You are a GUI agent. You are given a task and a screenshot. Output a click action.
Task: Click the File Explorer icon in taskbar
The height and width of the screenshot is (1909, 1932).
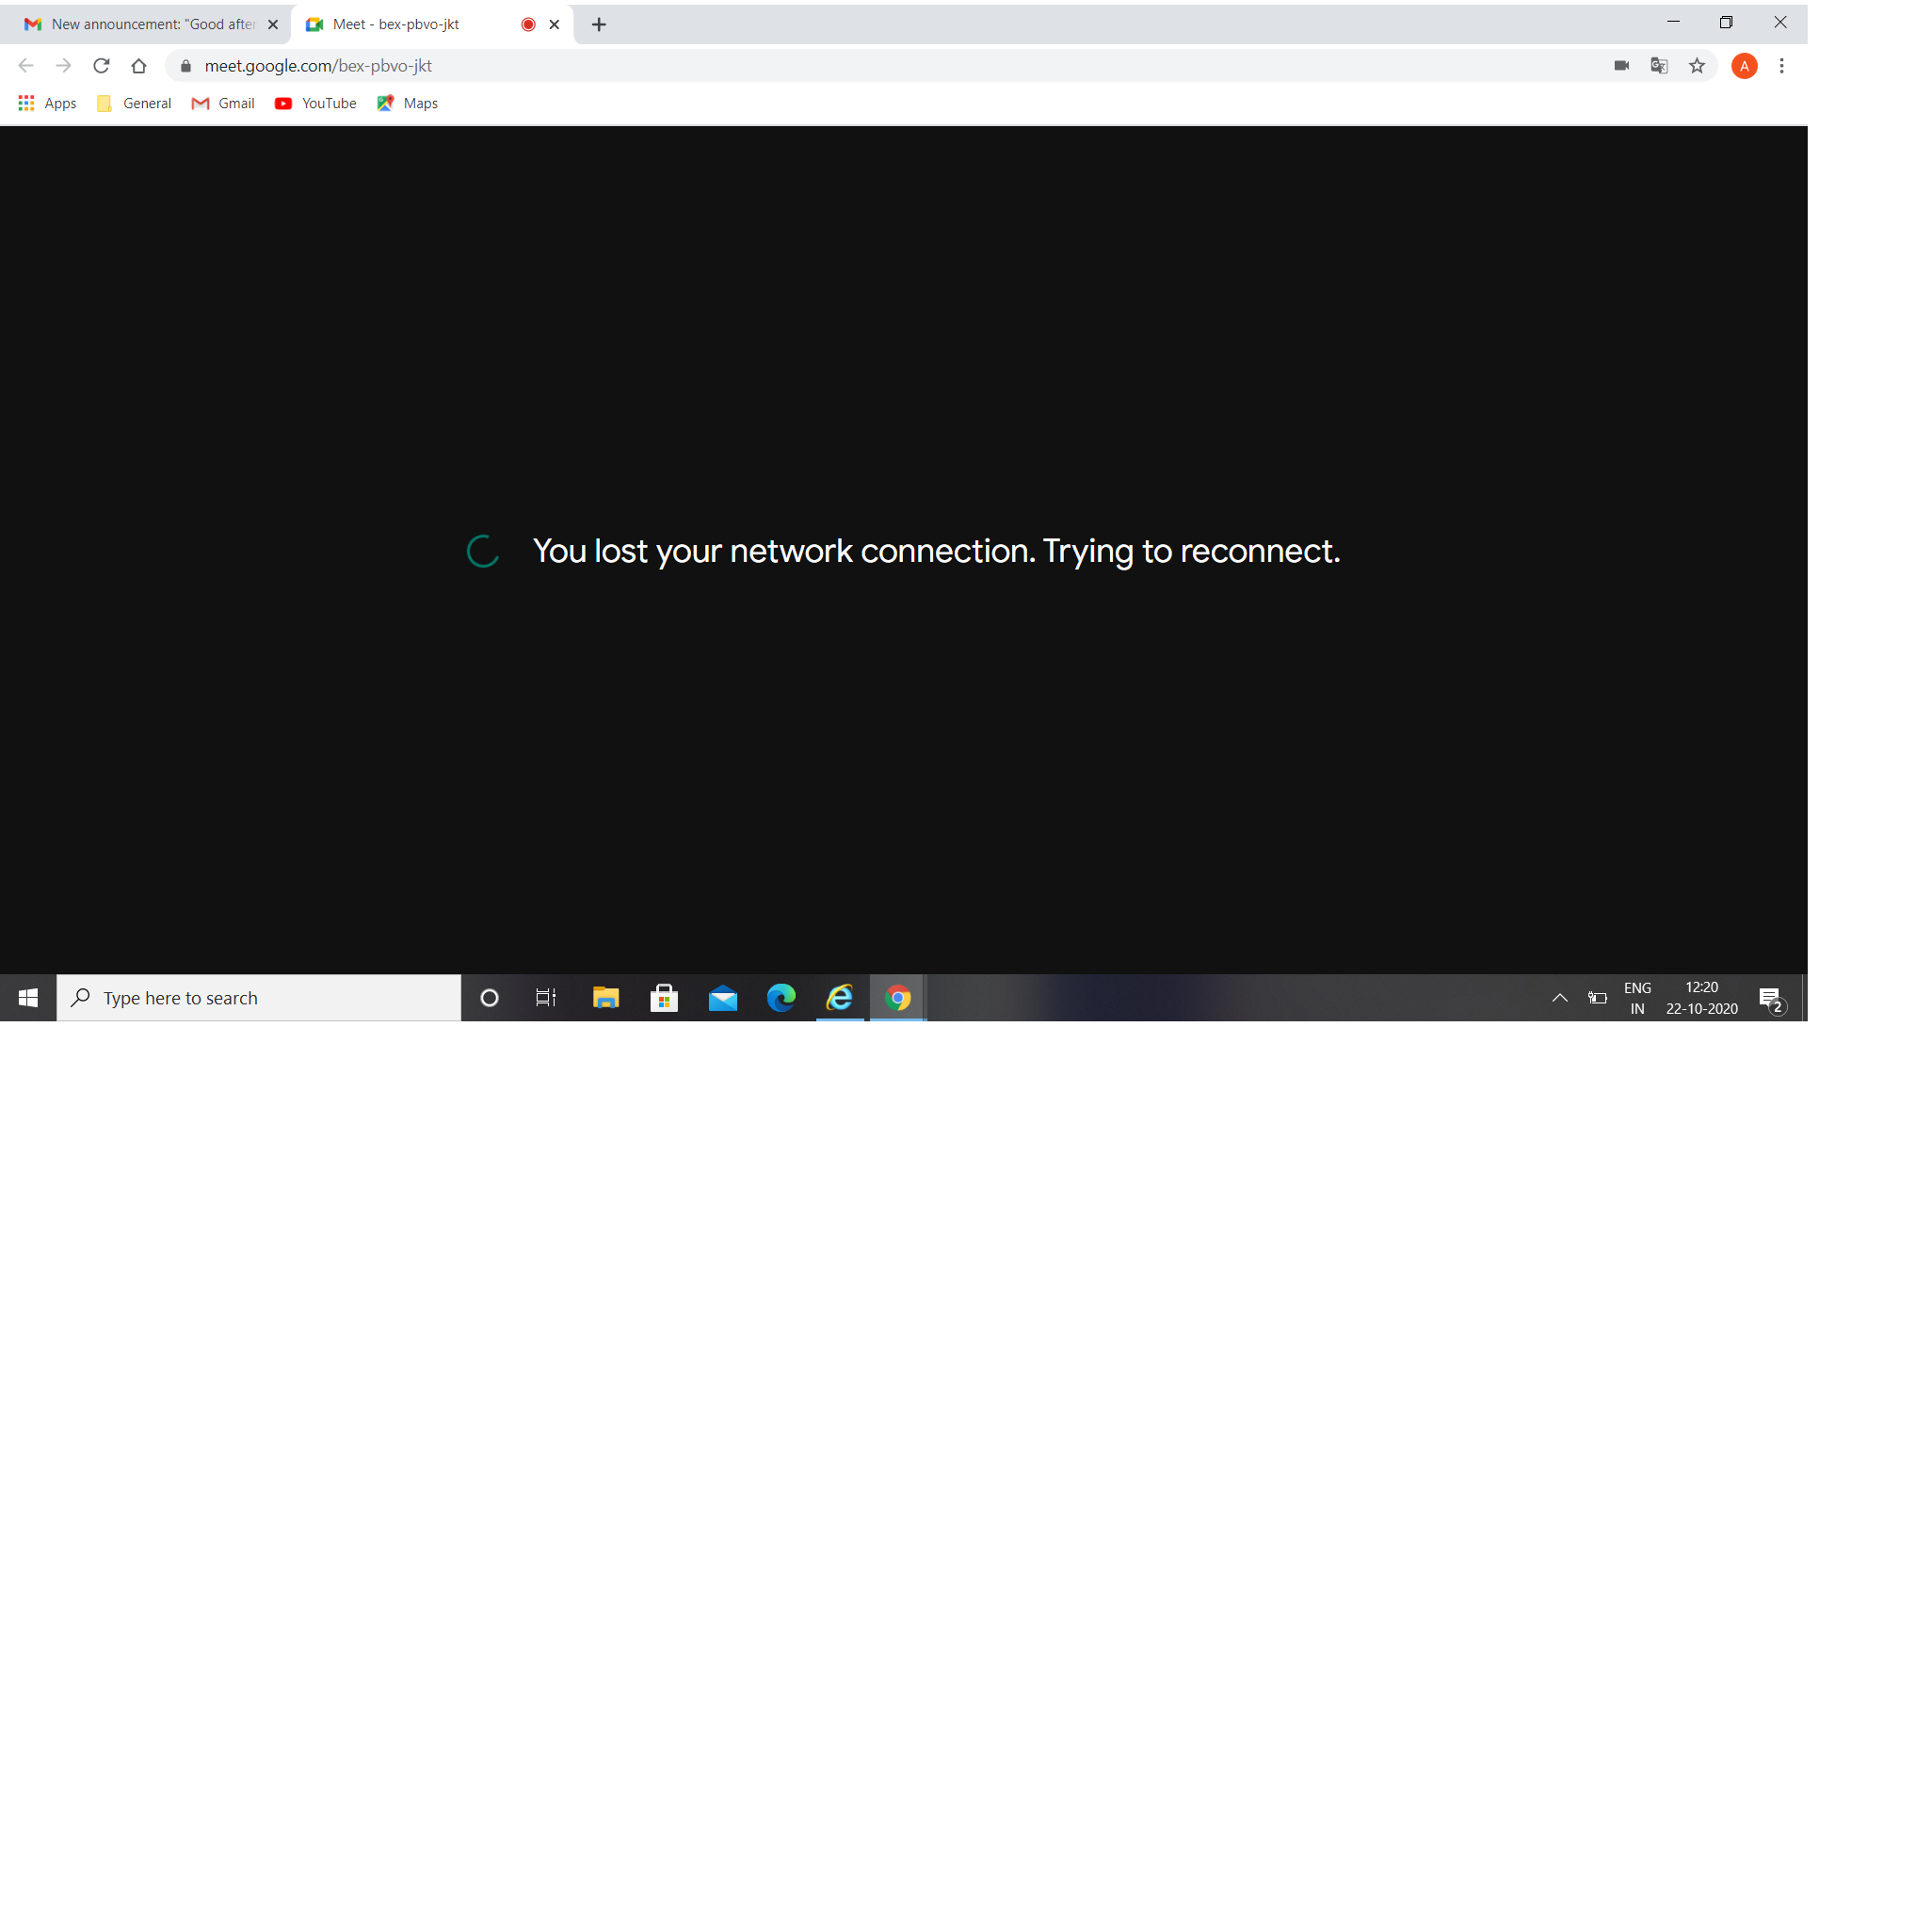point(605,998)
